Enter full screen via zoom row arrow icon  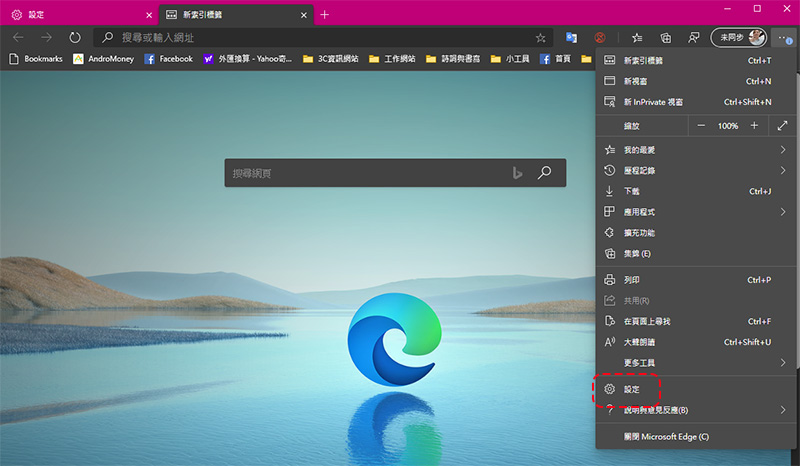(x=782, y=126)
